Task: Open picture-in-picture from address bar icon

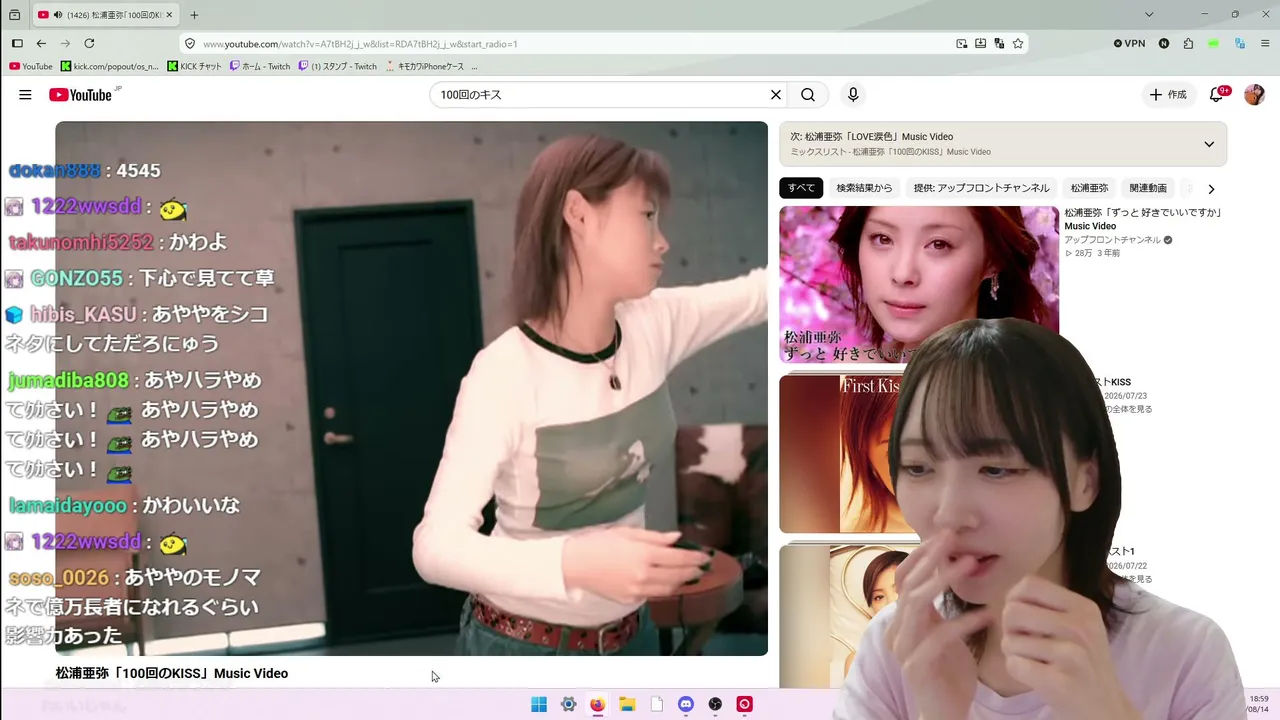Action: [961, 44]
